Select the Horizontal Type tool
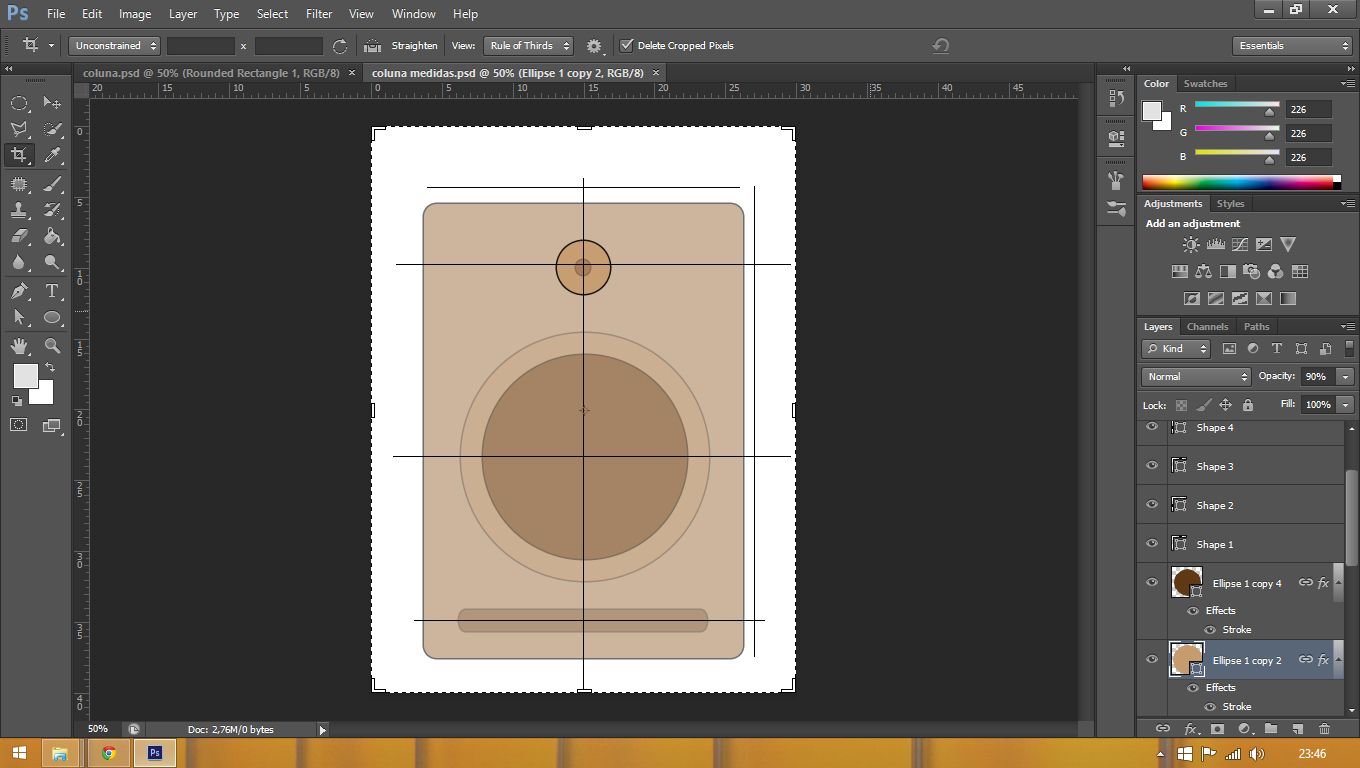The height and width of the screenshot is (768, 1360). pos(52,291)
